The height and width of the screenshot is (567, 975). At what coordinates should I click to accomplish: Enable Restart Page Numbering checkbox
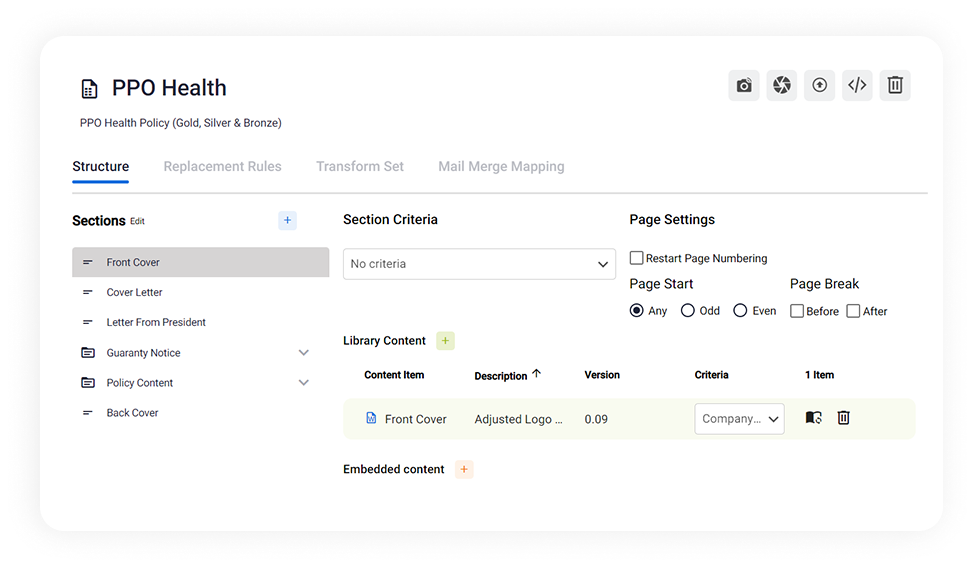[x=637, y=258]
